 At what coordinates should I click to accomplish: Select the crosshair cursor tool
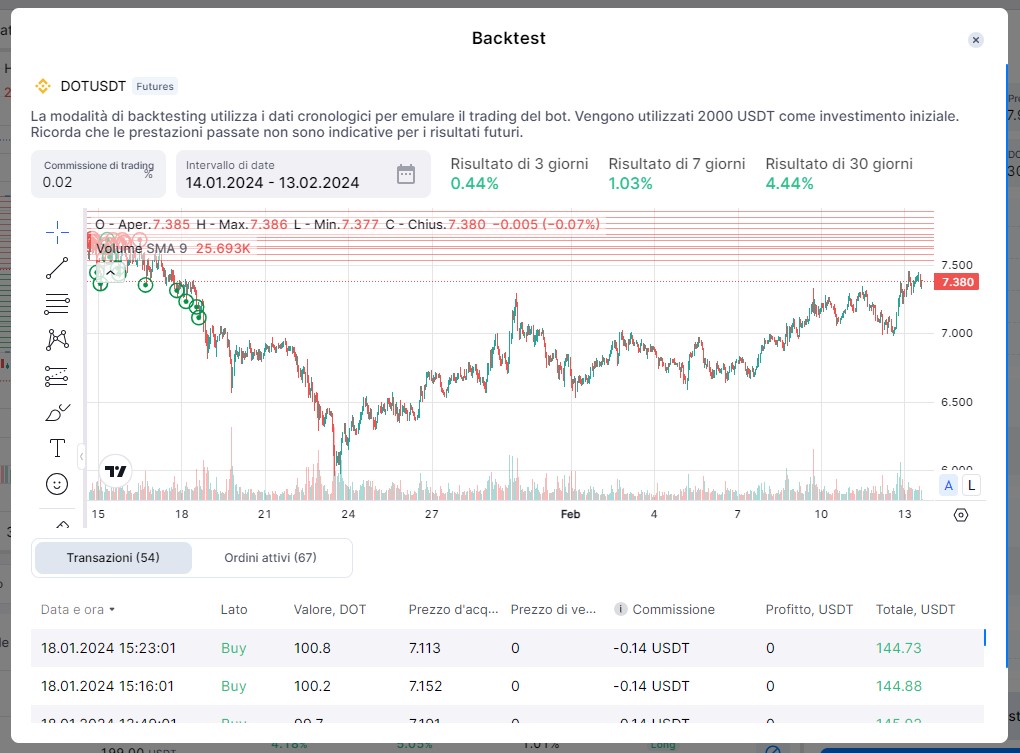click(x=57, y=232)
